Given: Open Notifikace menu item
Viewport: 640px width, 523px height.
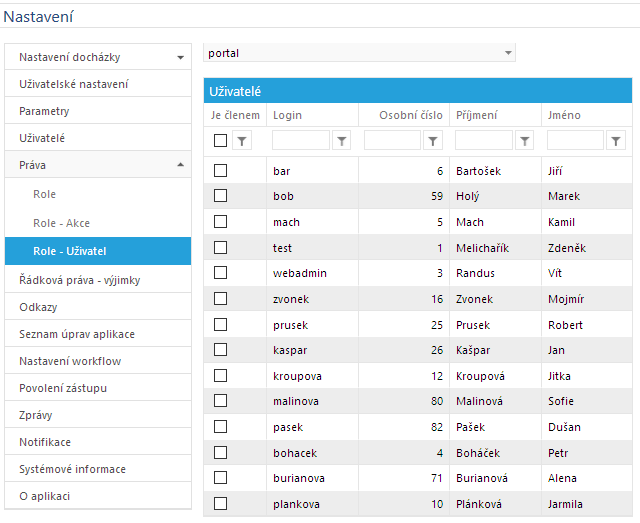Looking at the screenshot, I should pyautogui.click(x=98, y=442).
